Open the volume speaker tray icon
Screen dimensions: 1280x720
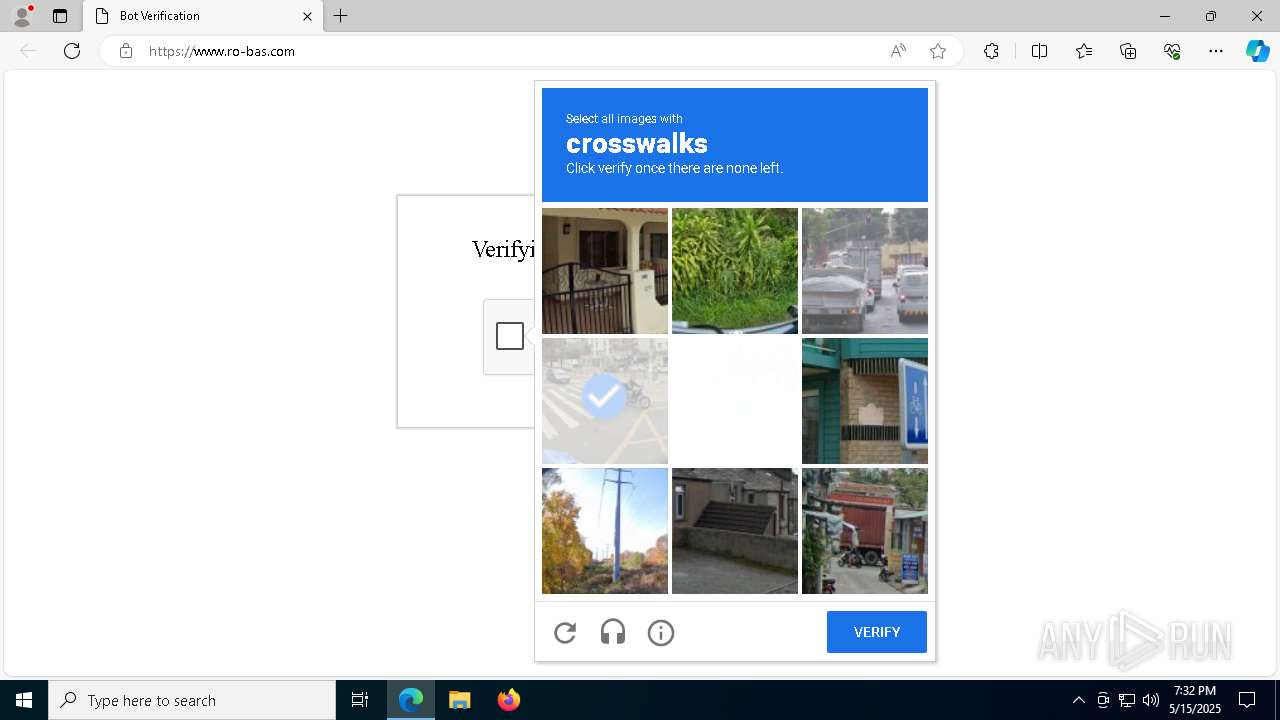[1151, 700]
